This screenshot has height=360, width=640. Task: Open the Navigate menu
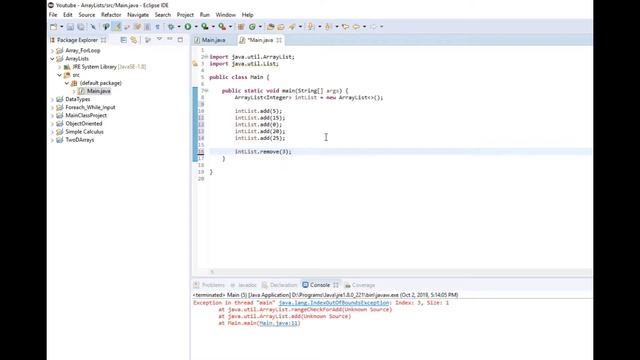(x=138, y=15)
